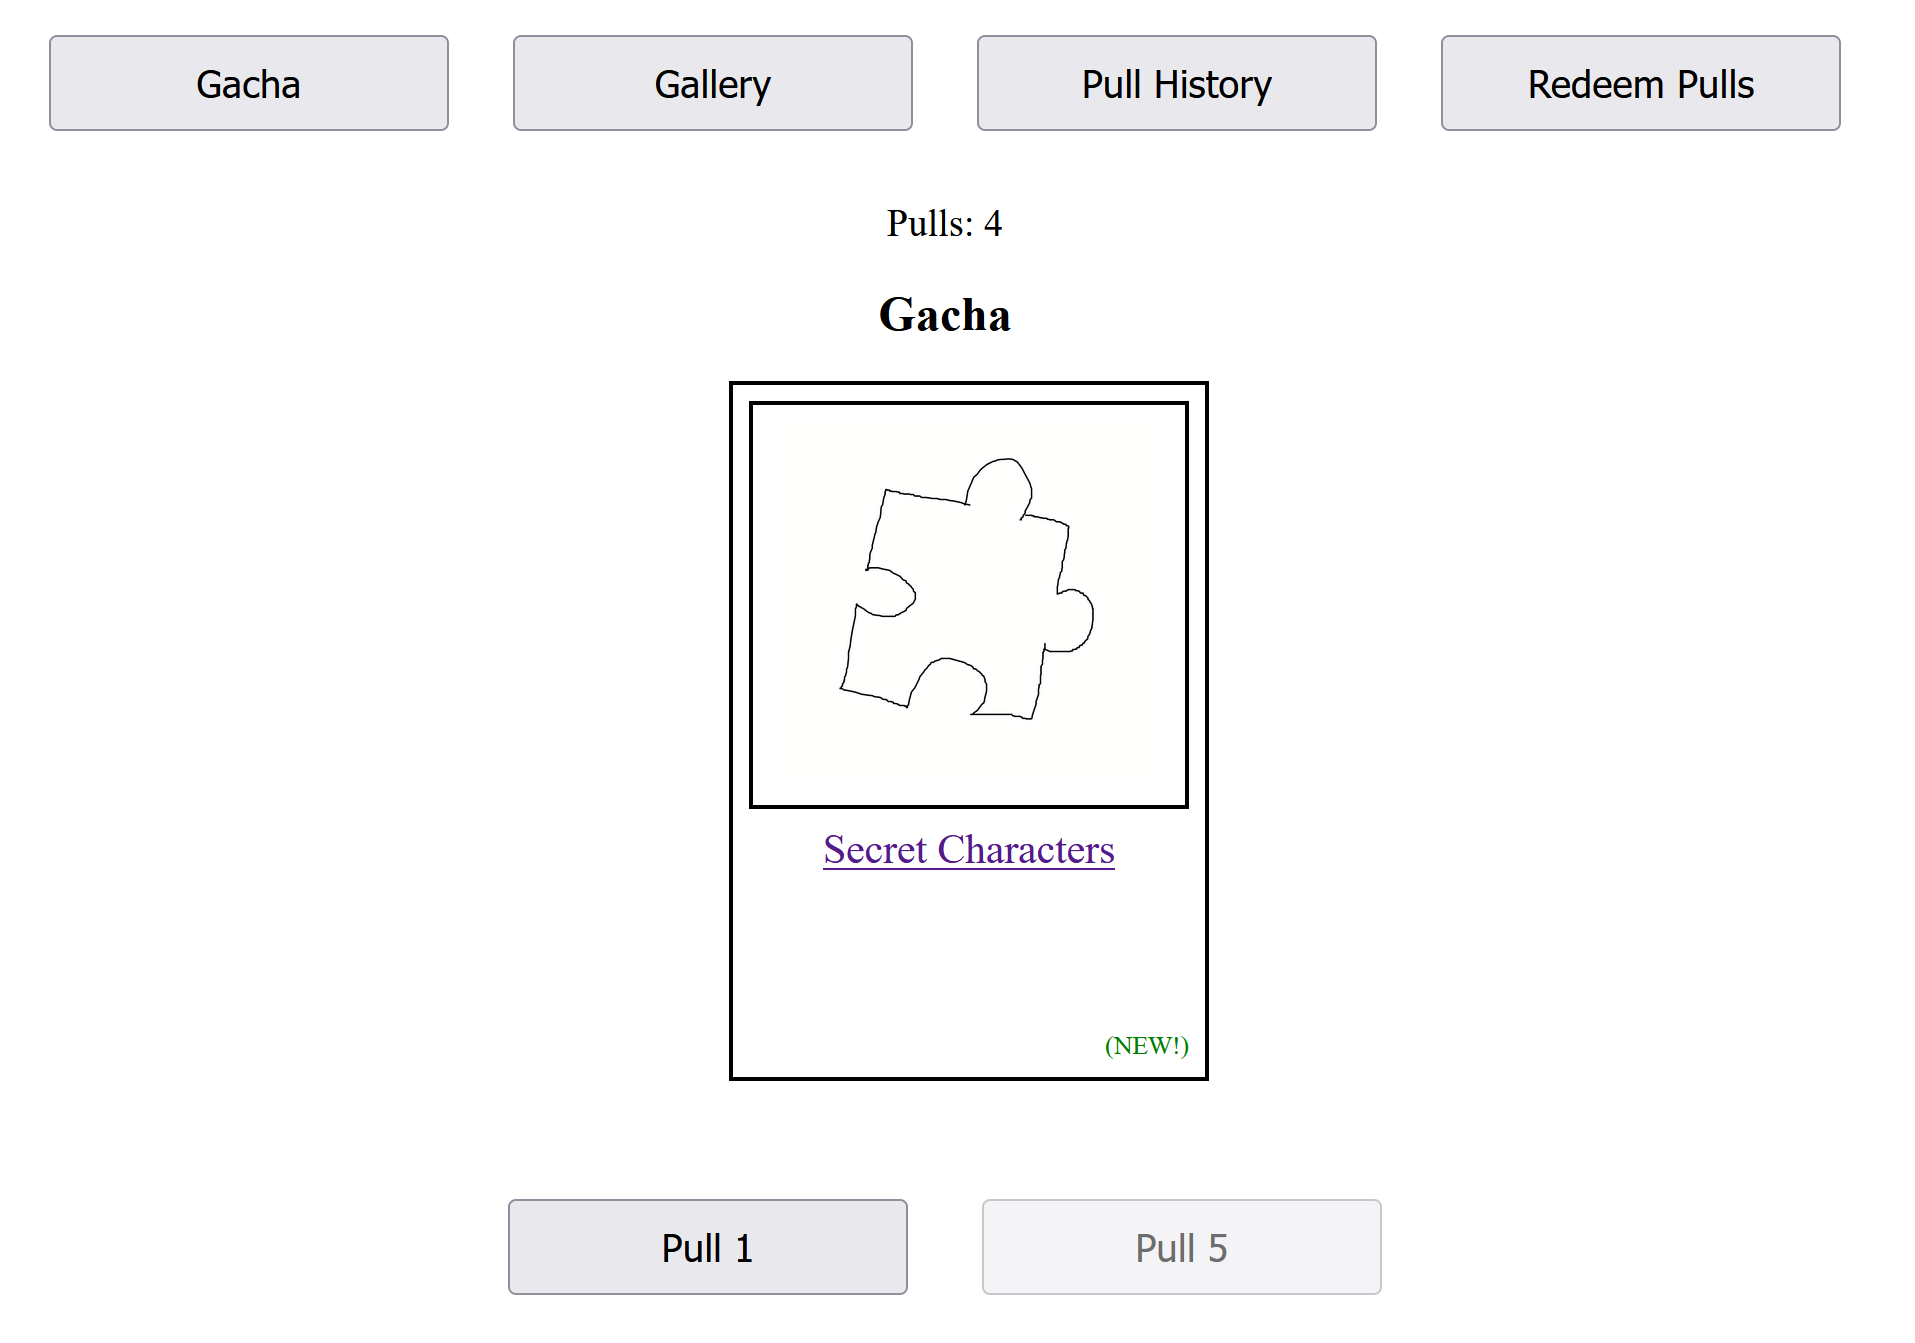Click the greyed-out Pull 5 button

point(1181,1247)
